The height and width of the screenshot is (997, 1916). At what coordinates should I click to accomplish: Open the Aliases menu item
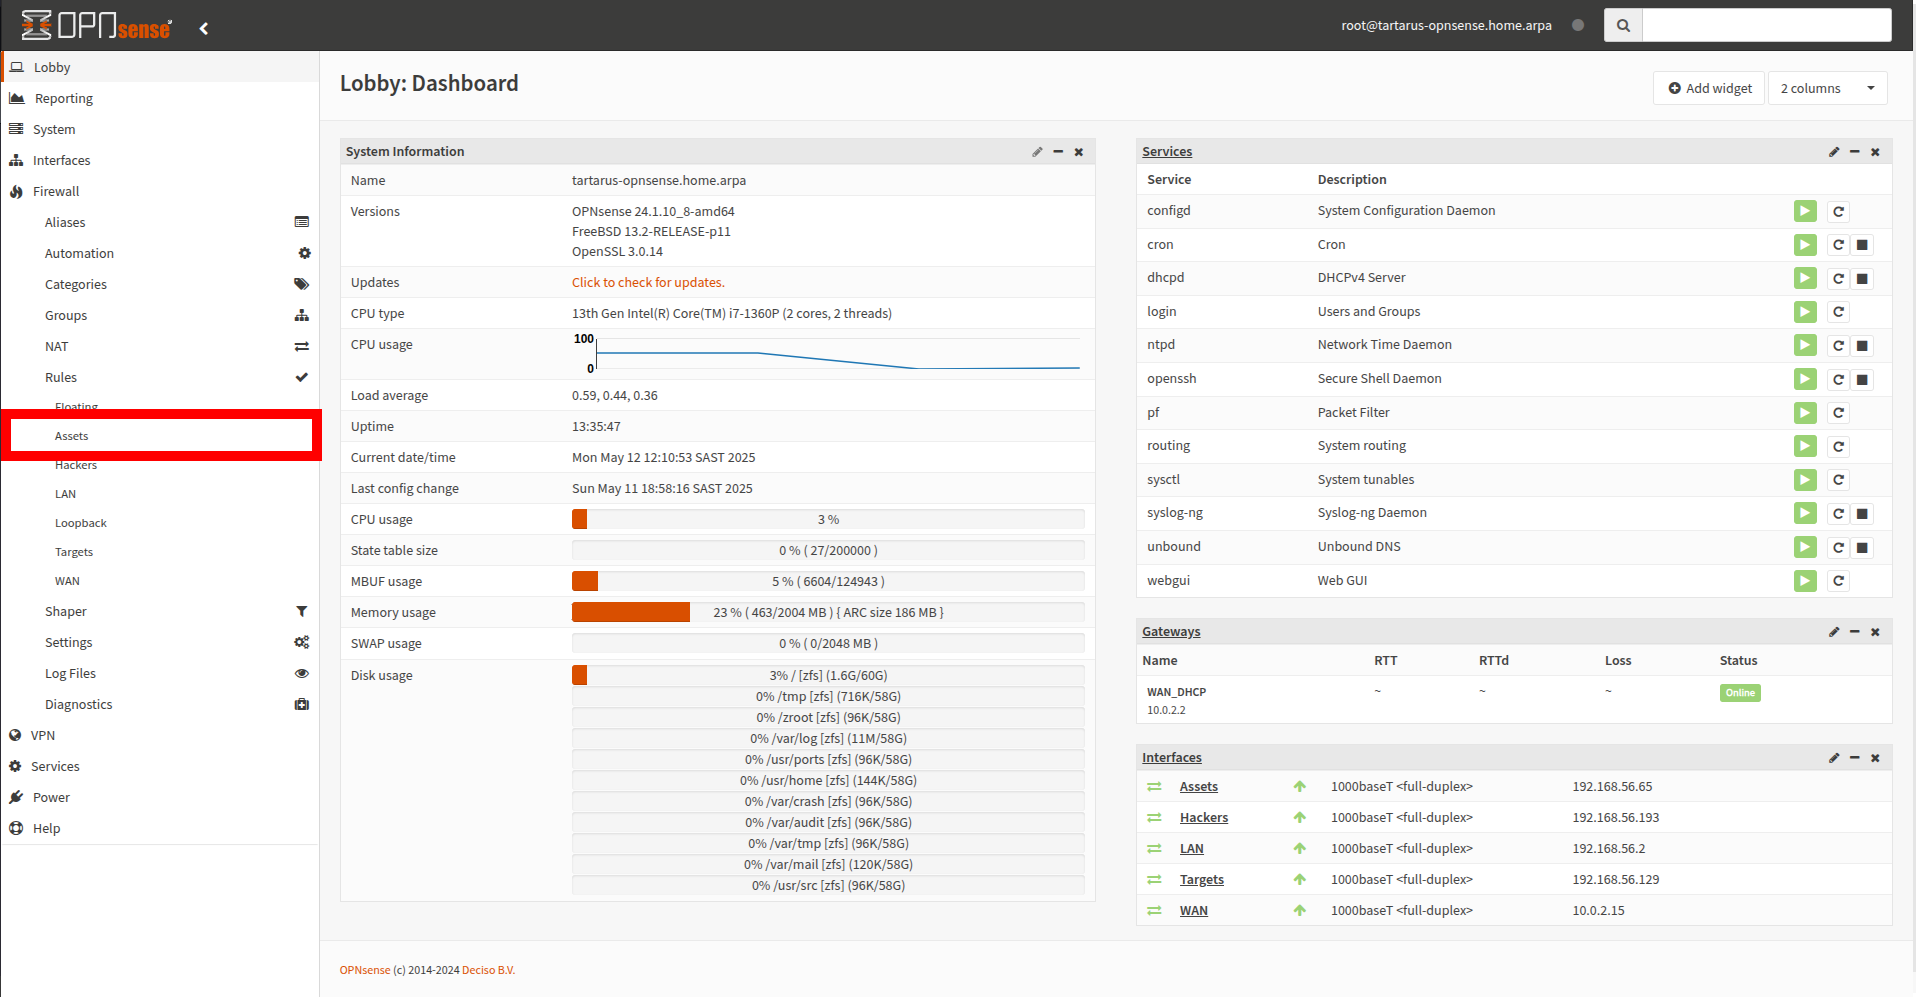coord(65,222)
